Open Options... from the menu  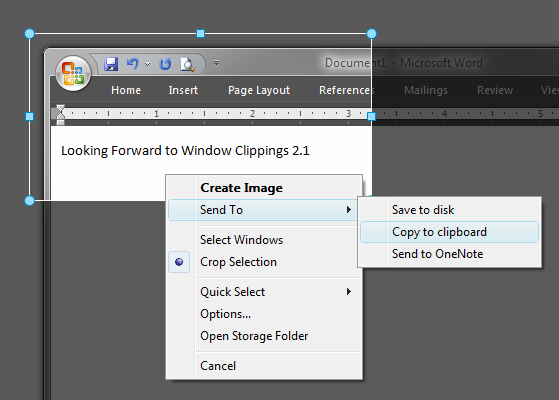264,314
